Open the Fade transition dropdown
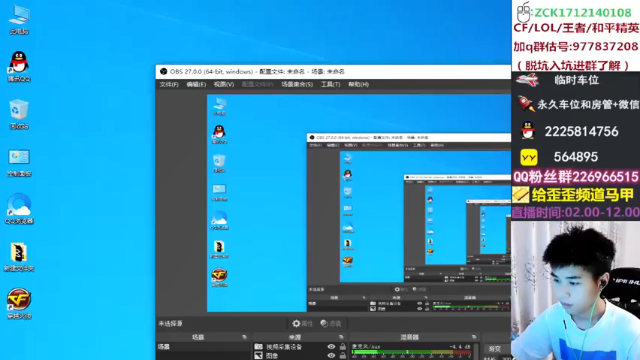Screen dimensions: 640x360 point(497,349)
